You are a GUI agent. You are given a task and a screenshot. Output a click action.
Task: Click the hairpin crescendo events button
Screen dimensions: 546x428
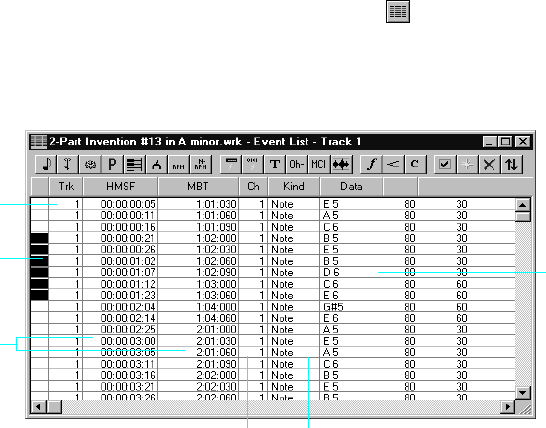coord(393,164)
